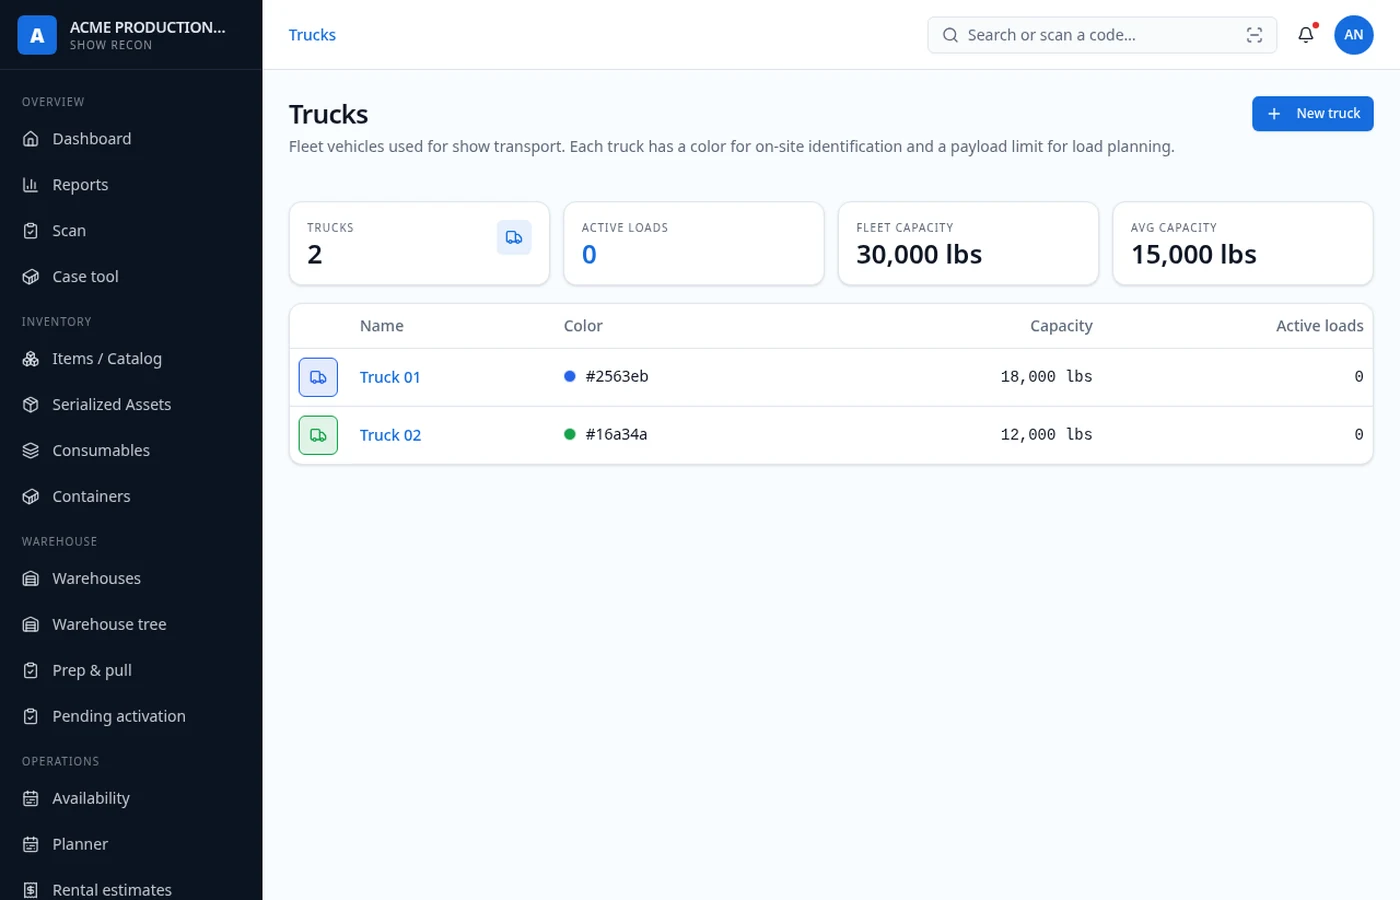Click the Trucks breadcrumb link

tap(312, 35)
